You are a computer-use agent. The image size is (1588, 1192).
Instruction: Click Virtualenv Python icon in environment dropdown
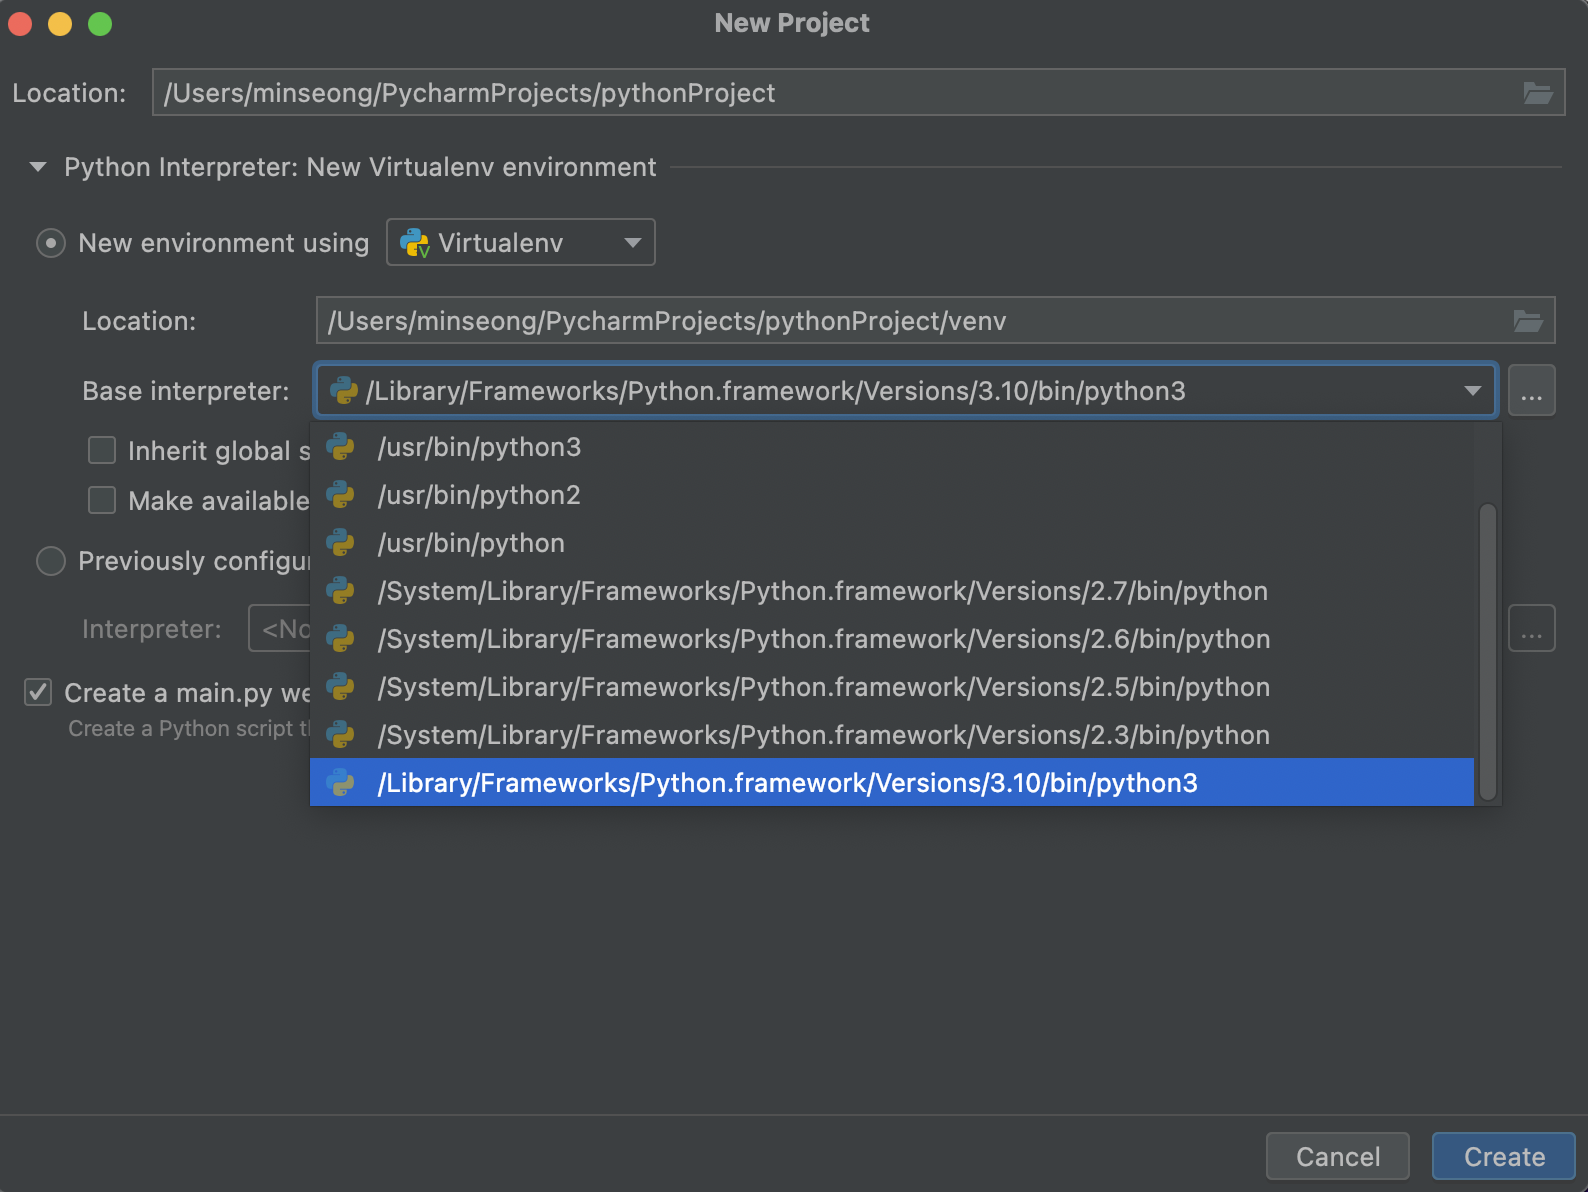414,243
